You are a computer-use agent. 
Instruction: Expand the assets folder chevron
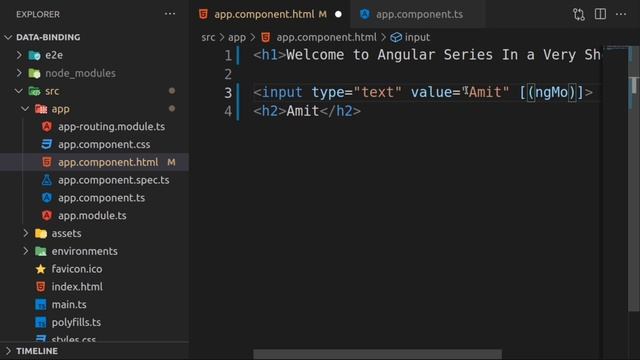click(25, 233)
